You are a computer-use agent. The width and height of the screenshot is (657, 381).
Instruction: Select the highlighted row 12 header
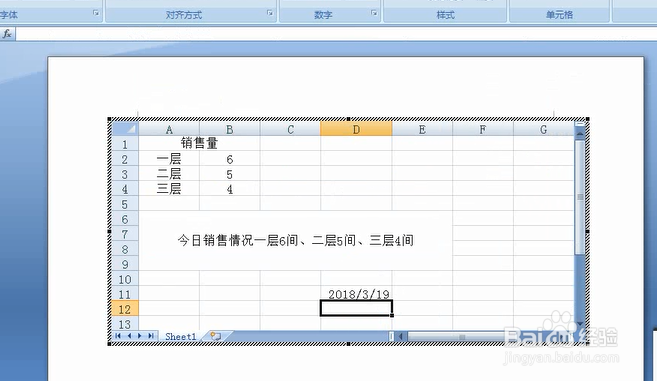pyautogui.click(x=125, y=309)
